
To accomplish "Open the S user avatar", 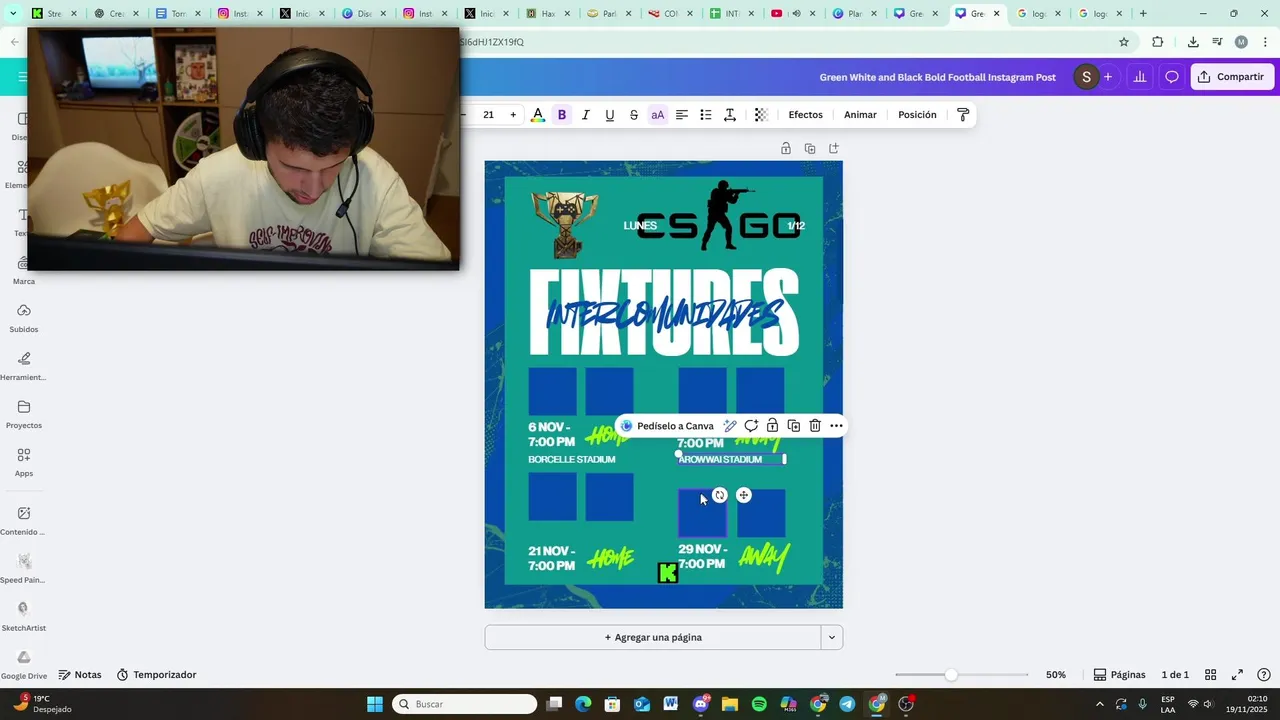I will point(1086,77).
